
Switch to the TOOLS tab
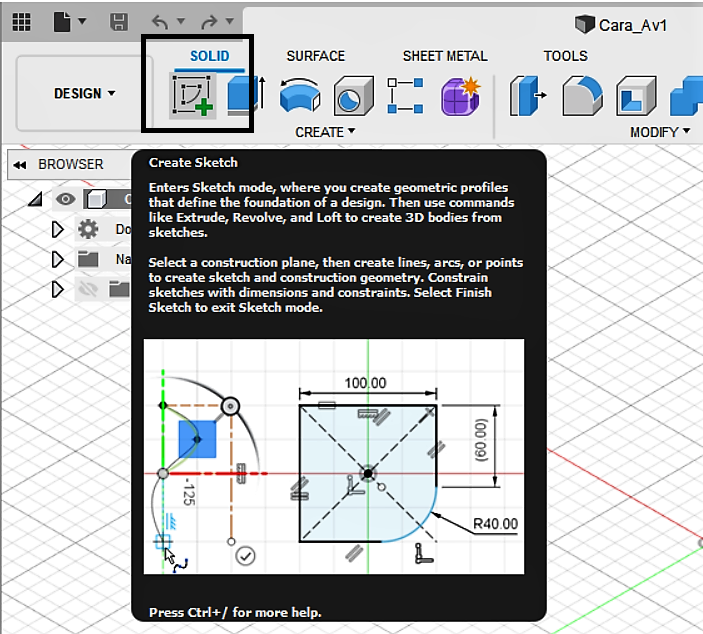pos(565,56)
